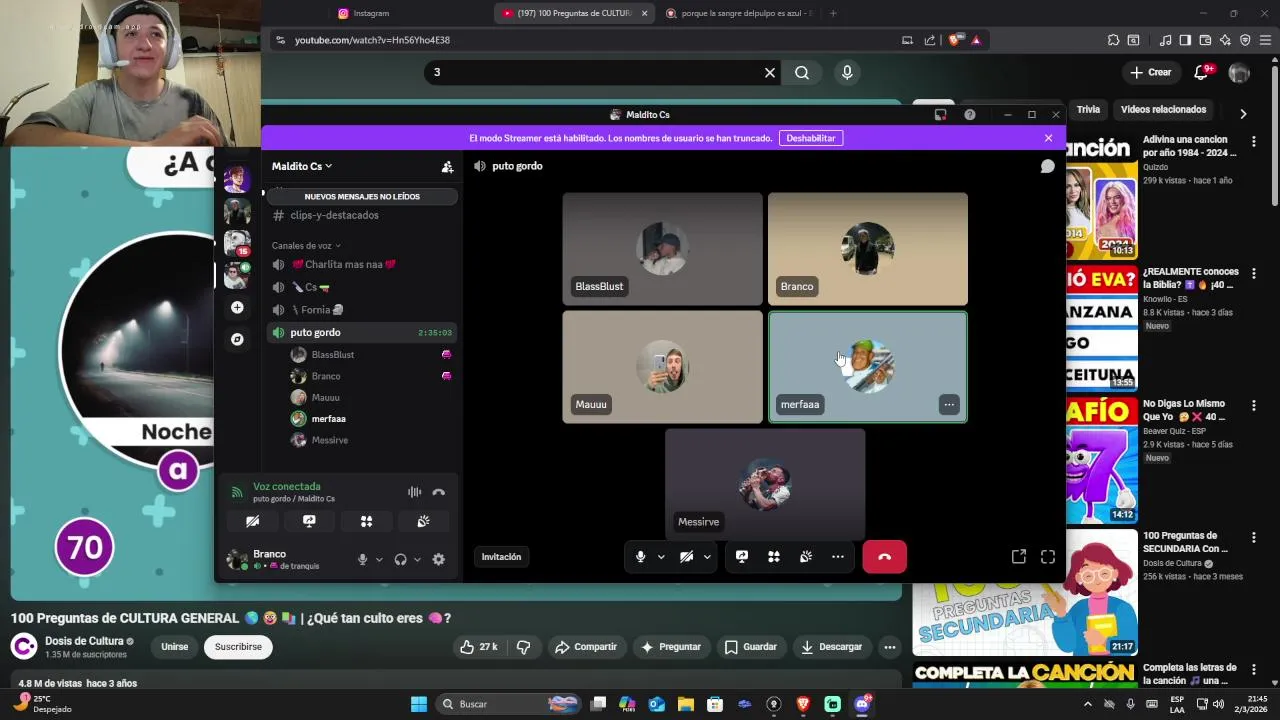This screenshot has height=720, width=1280.
Task: Turn on the camera from the Voz conectada panel
Action: (252, 521)
